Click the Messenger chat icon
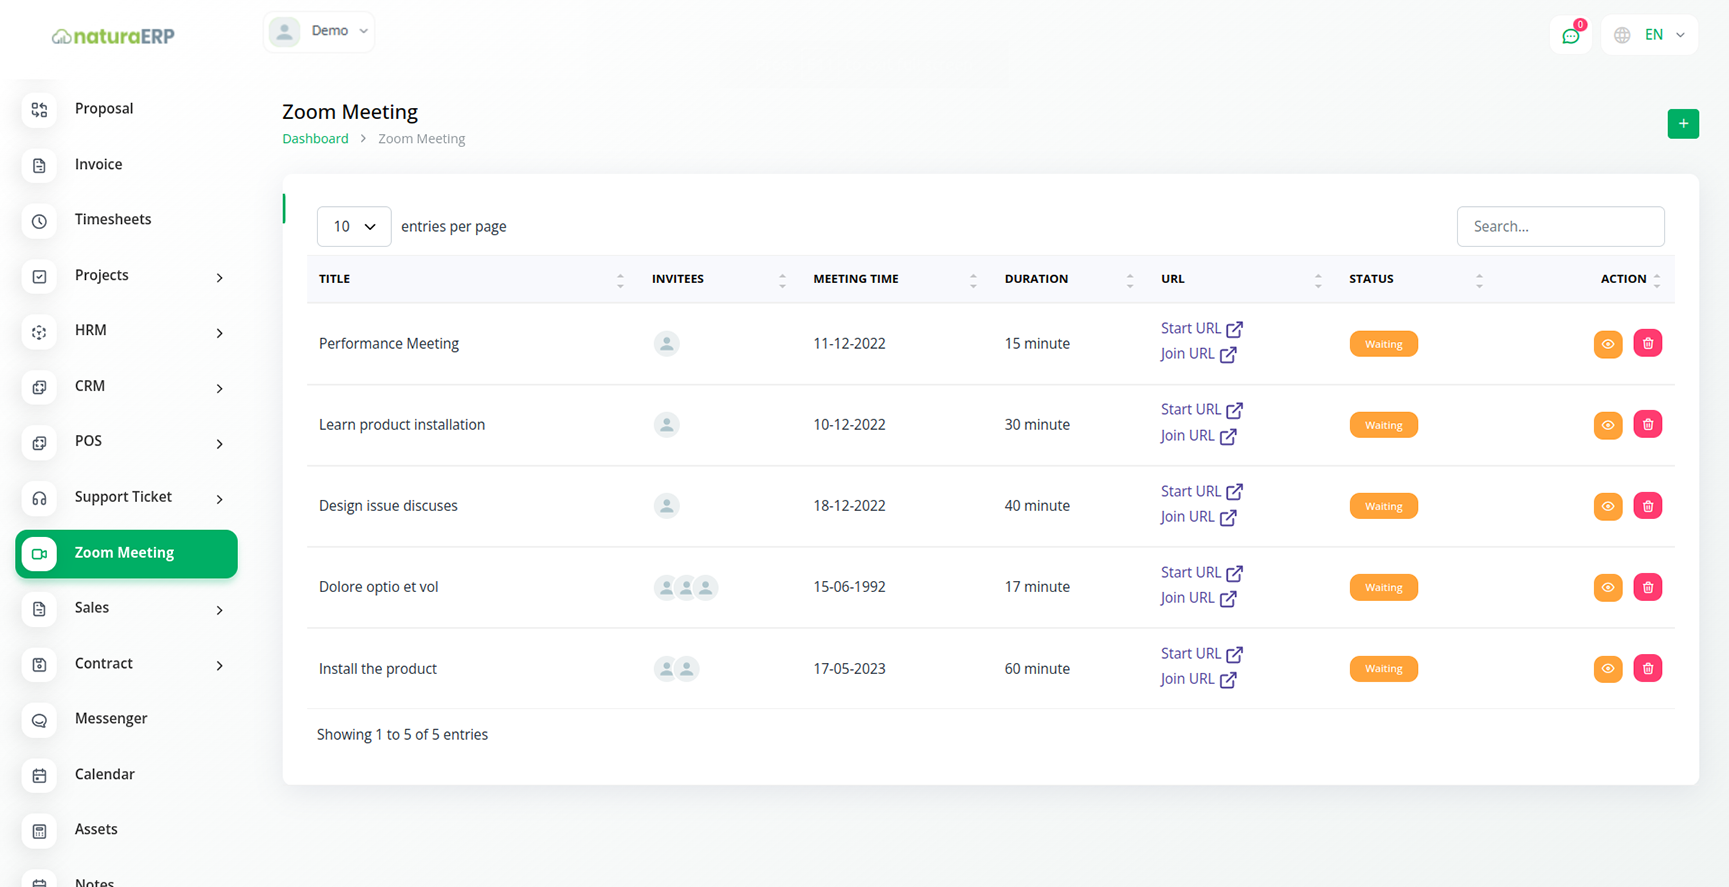This screenshot has height=887, width=1729. click(39, 720)
